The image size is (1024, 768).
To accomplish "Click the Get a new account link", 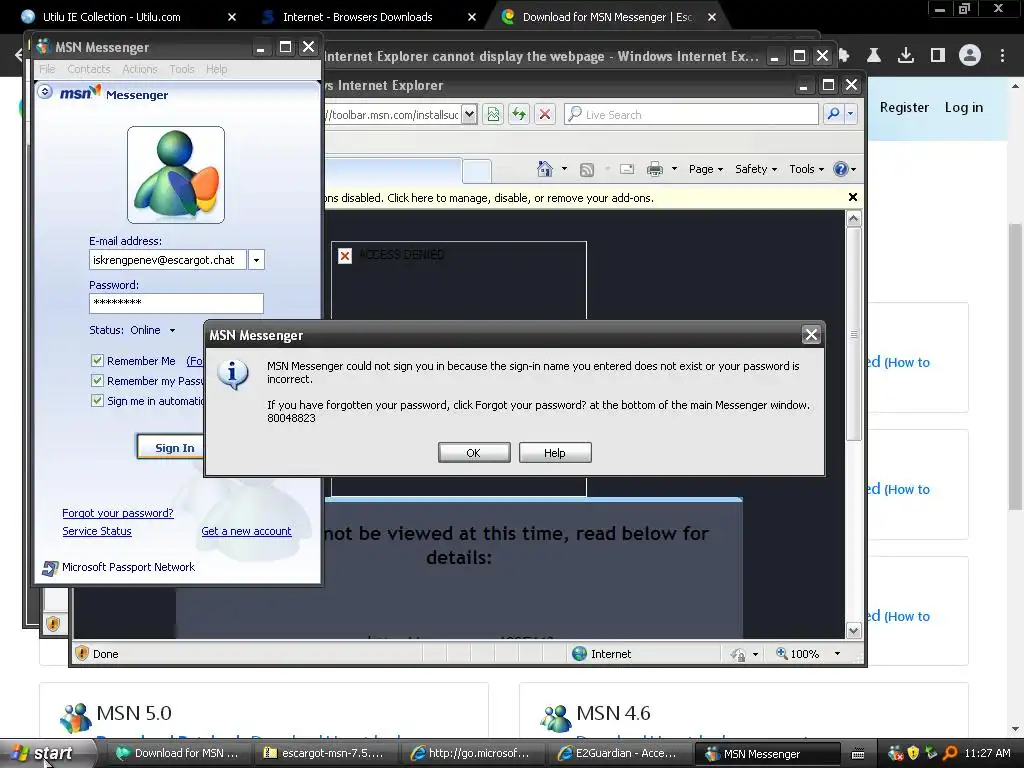I will click(x=246, y=531).
